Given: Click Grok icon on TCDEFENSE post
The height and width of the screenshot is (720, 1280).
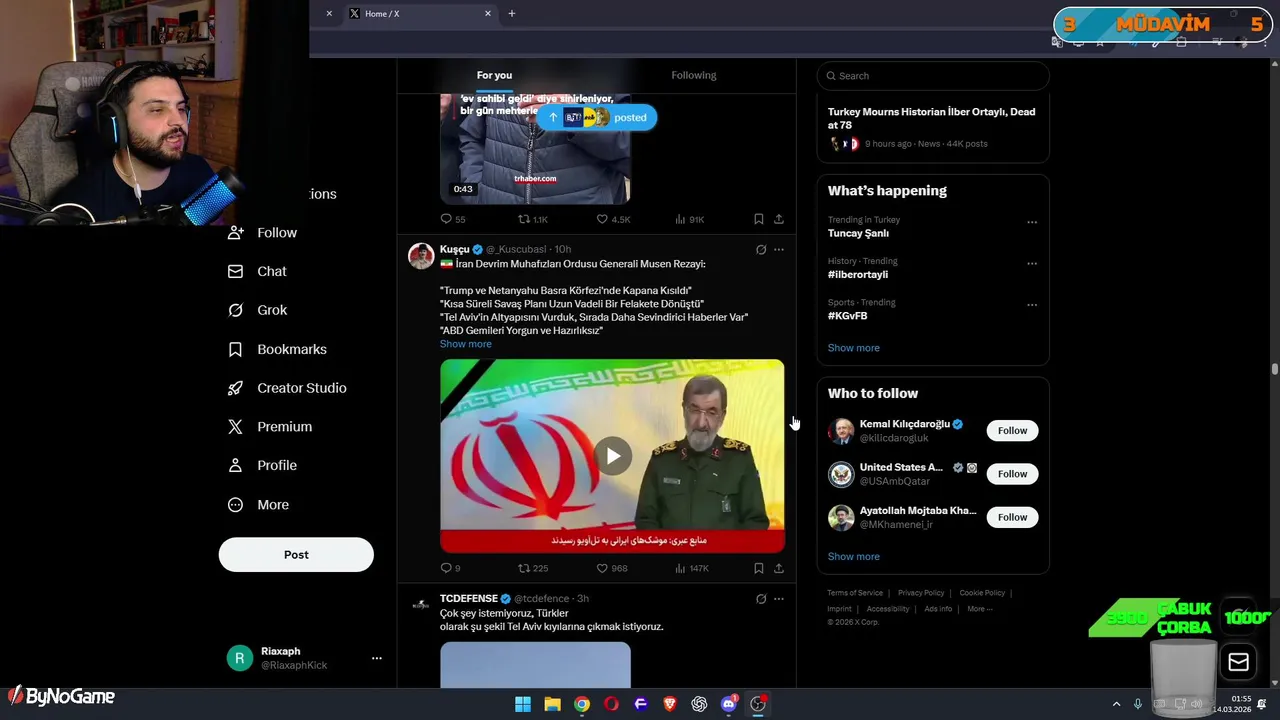Looking at the screenshot, I should (x=761, y=599).
